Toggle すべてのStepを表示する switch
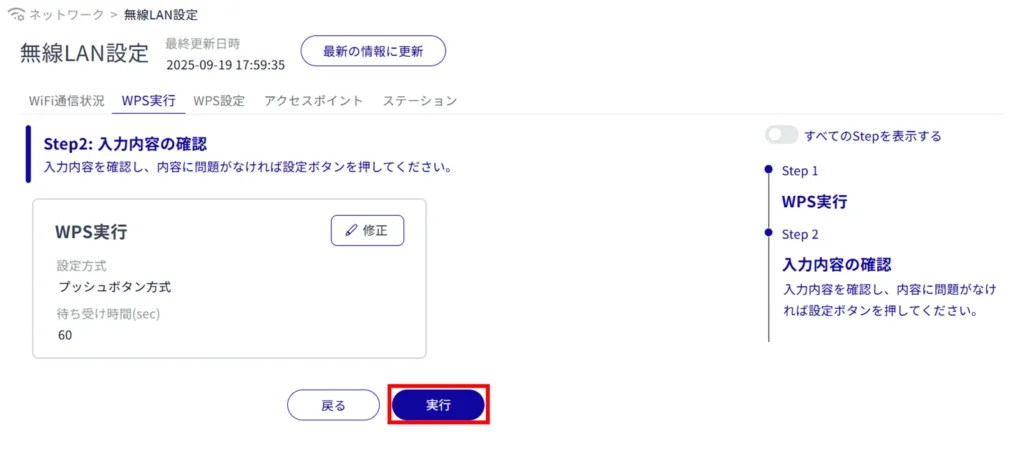Image resolution: width=1024 pixels, height=449 pixels. [781, 135]
